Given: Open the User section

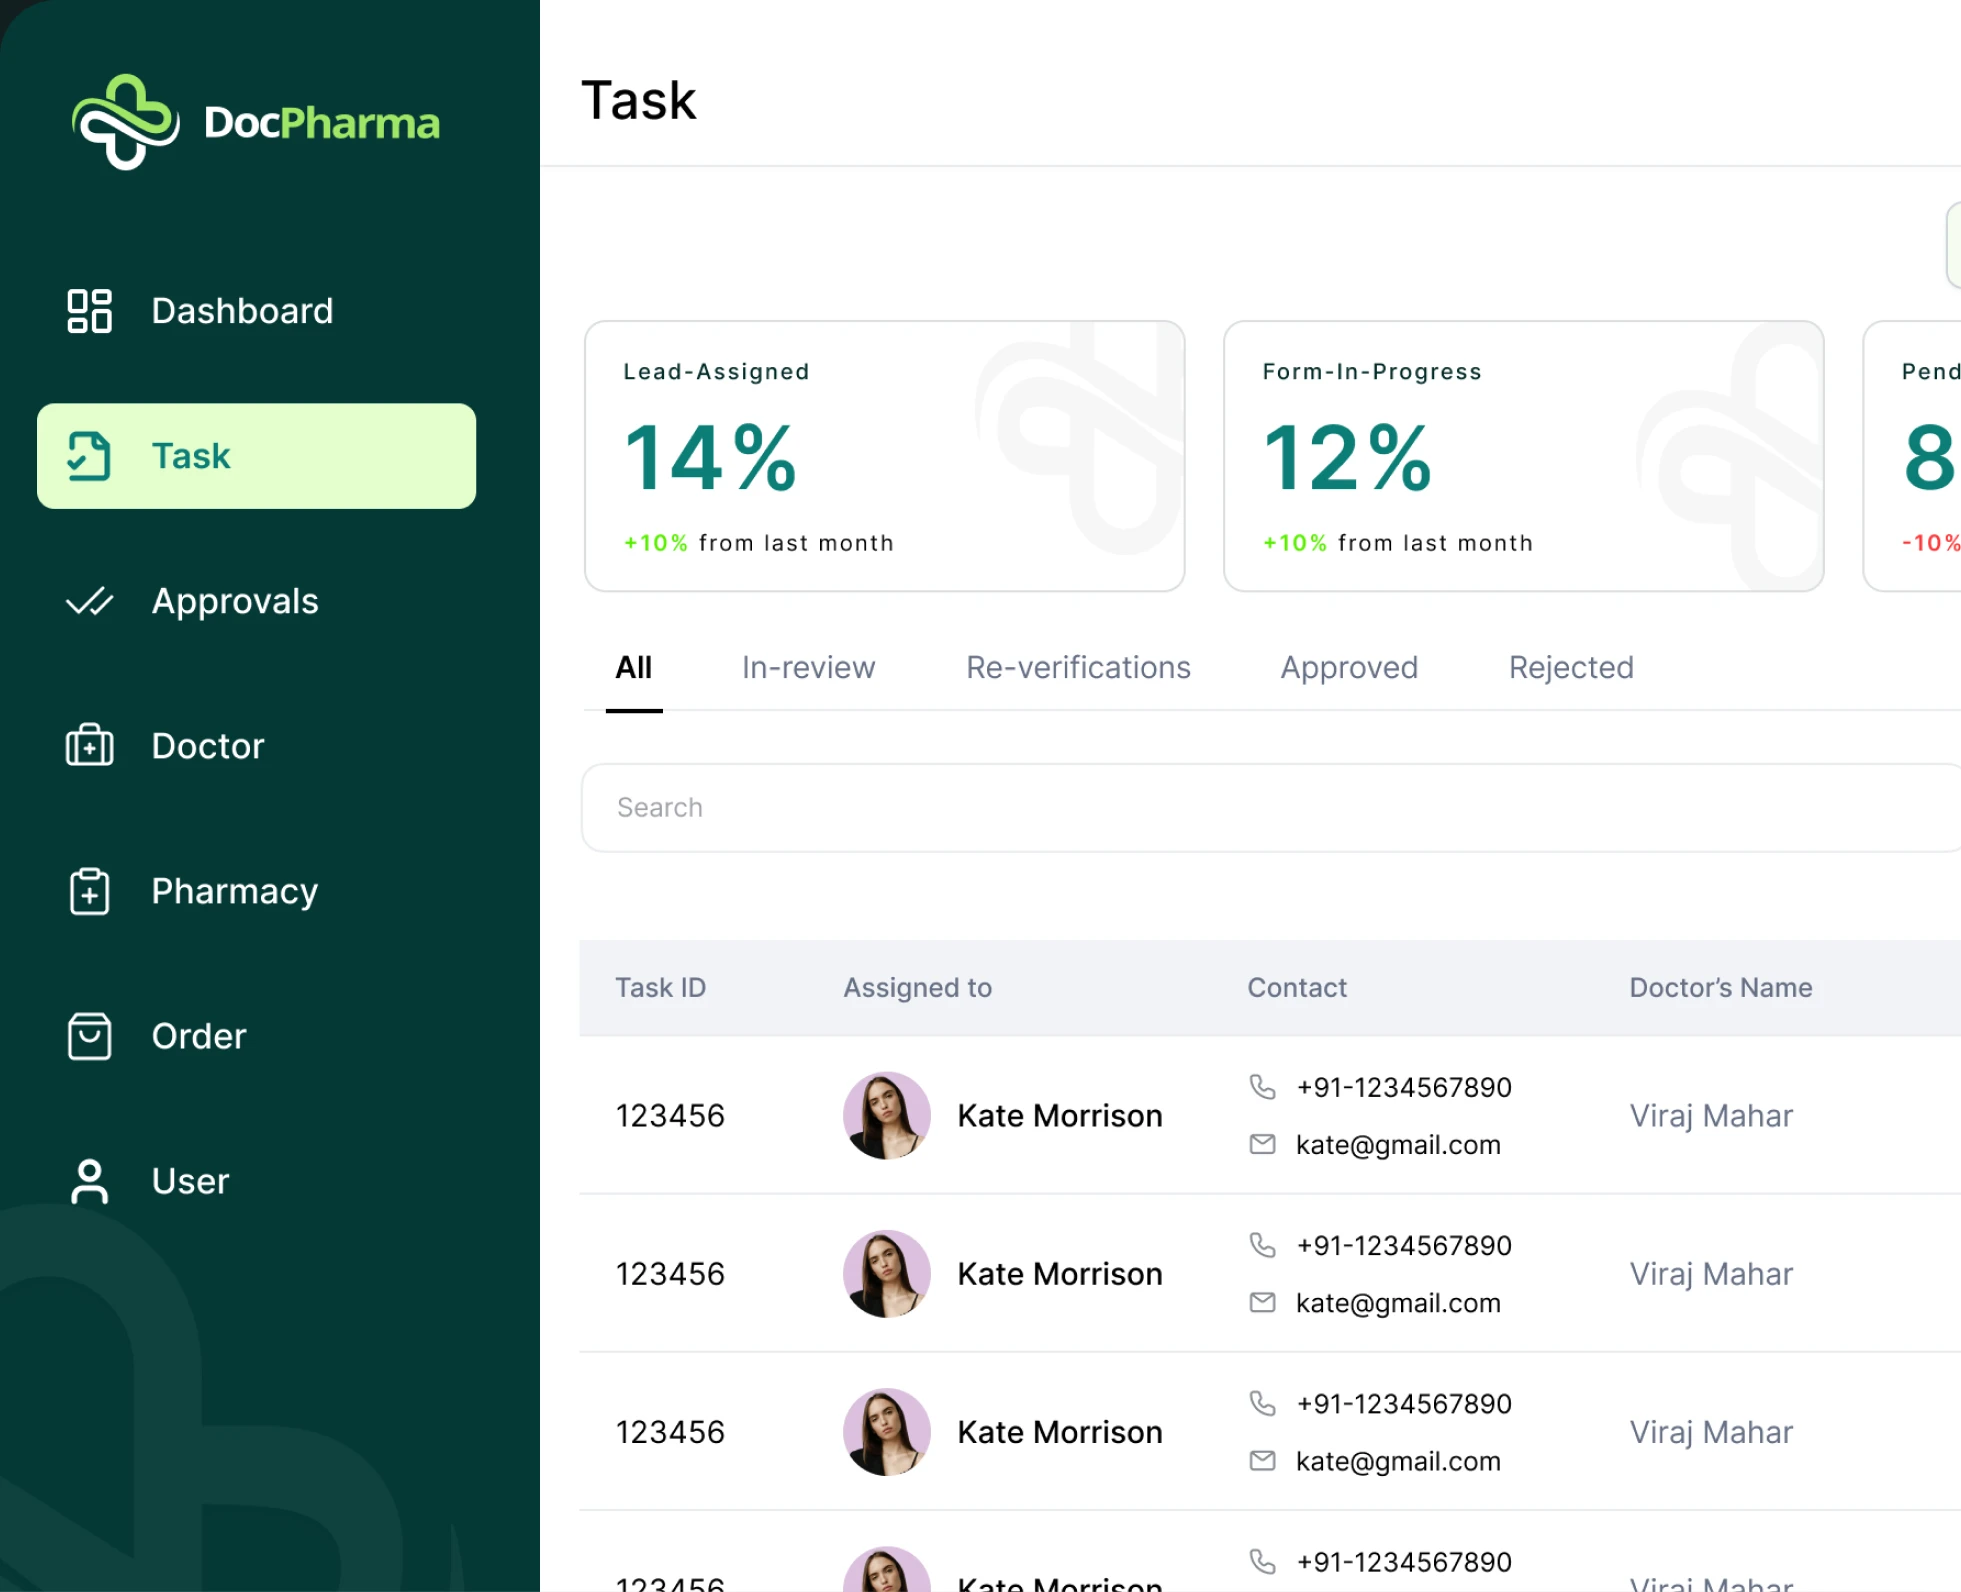Looking at the screenshot, I should coord(191,1181).
